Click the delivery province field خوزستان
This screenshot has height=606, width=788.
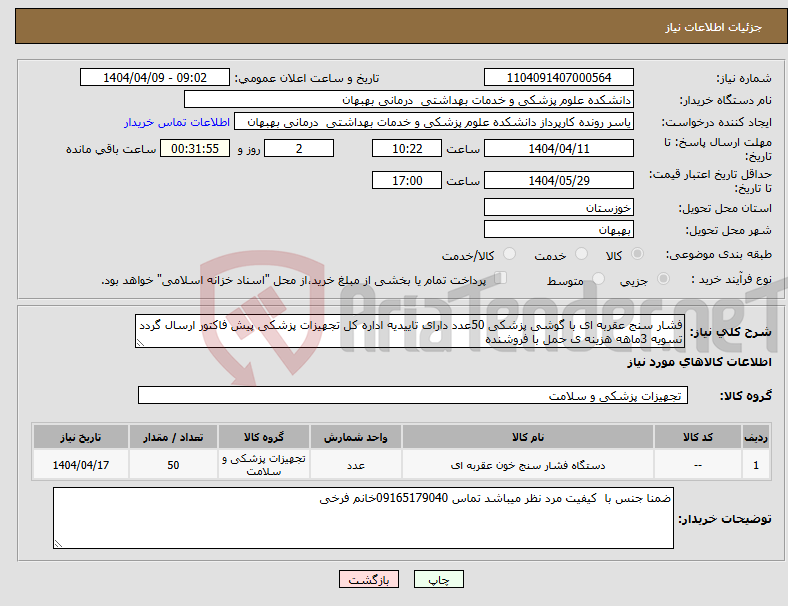558,207
